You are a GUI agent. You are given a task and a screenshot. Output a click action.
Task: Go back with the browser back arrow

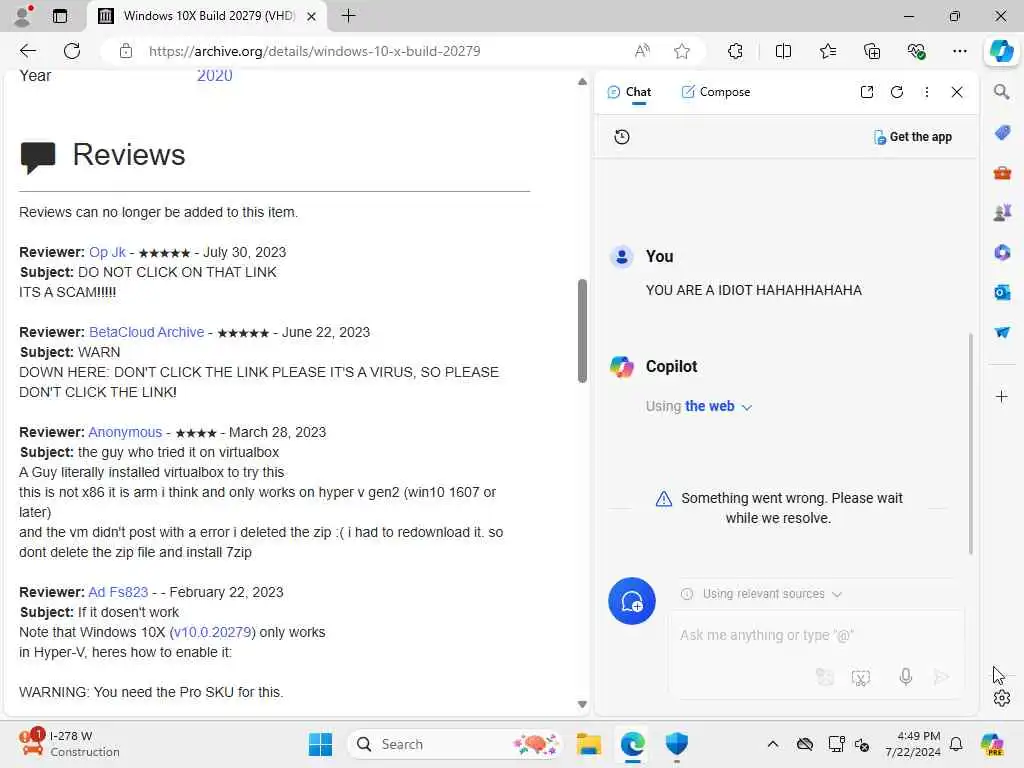tap(28, 51)
